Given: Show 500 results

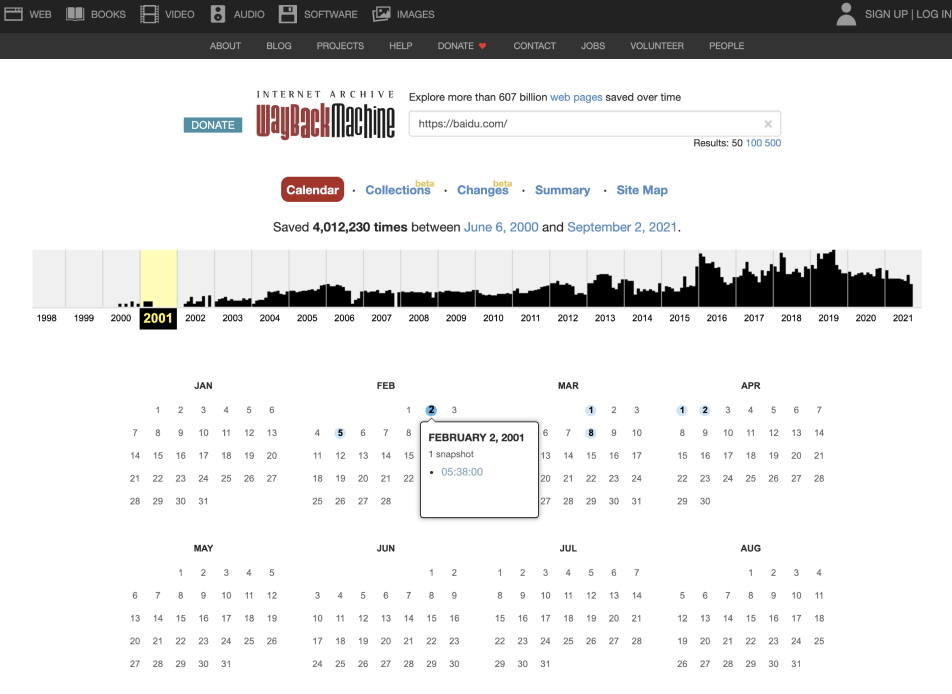Looking at the screenshot, I should tap(773, 143).
